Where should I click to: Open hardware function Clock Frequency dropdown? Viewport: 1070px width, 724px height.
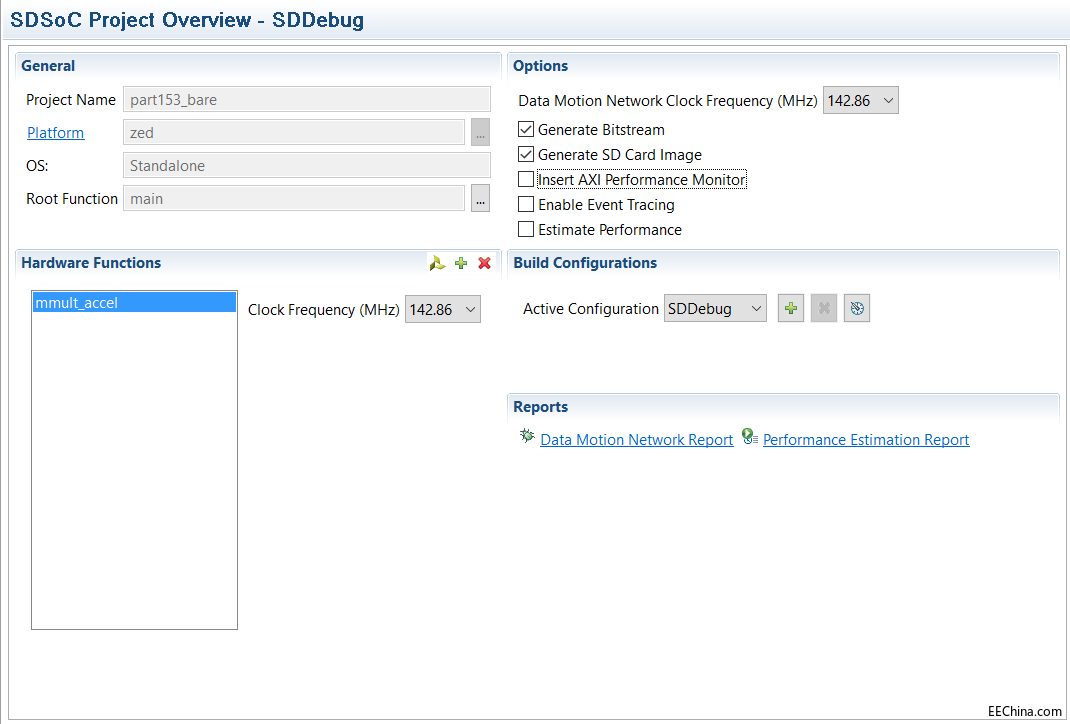pos(443,310)
